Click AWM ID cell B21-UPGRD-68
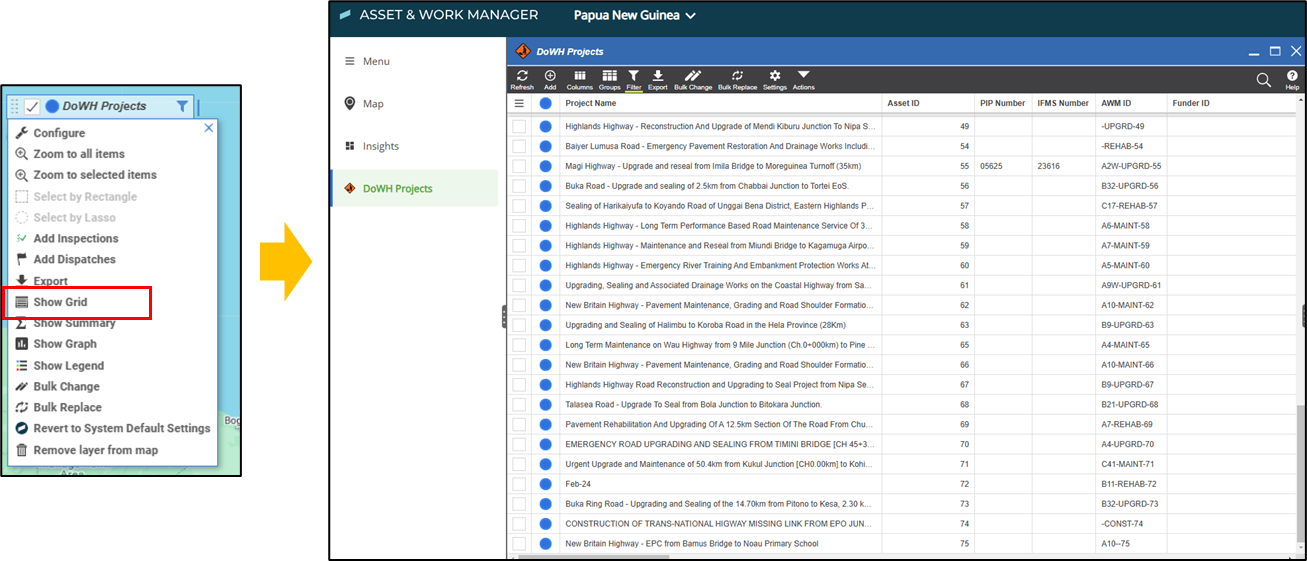This screenshot has height=561, width=1307. (1131, 404)
